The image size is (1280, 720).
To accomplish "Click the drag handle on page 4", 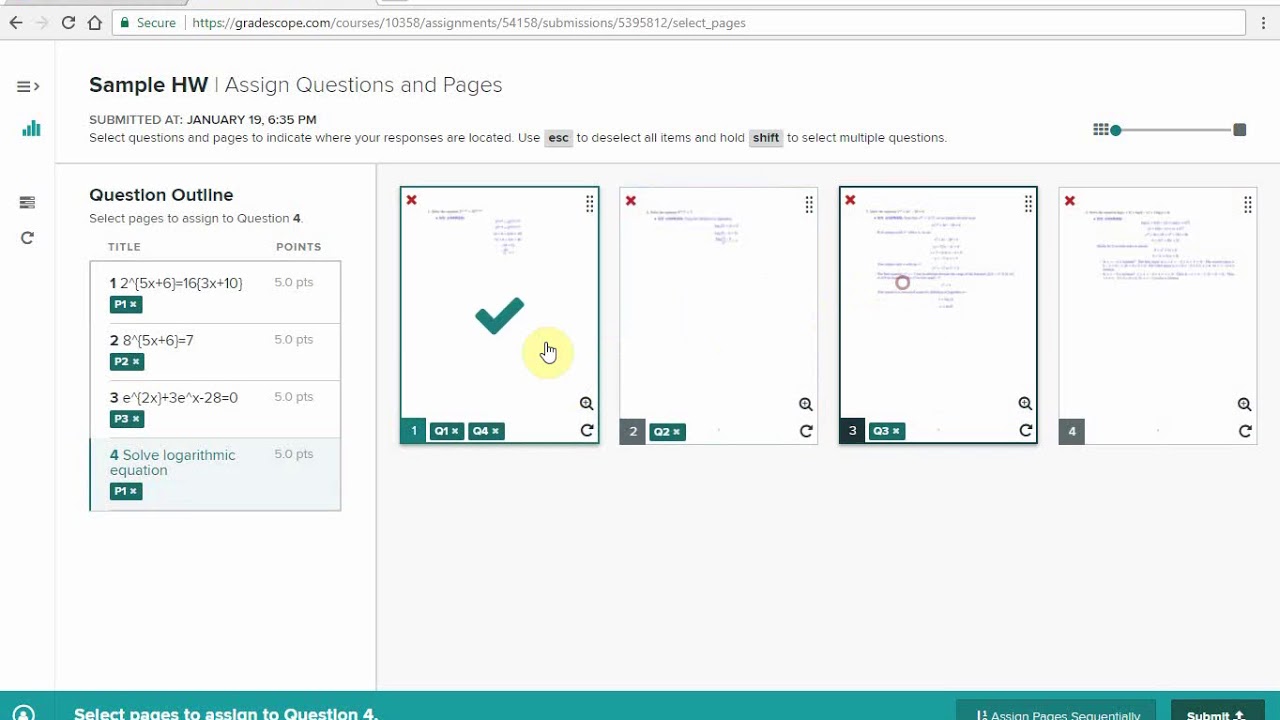I will click(1247, 204).
